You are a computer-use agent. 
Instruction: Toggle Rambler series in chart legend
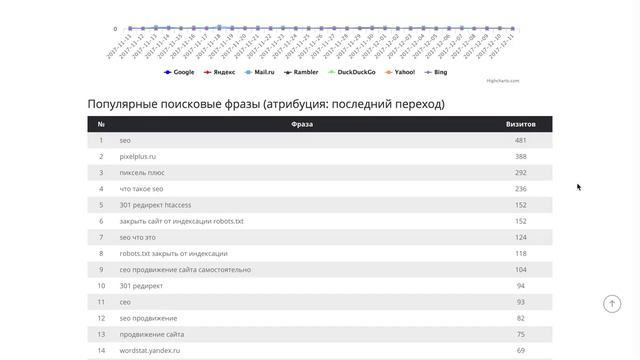coord(301,72)
